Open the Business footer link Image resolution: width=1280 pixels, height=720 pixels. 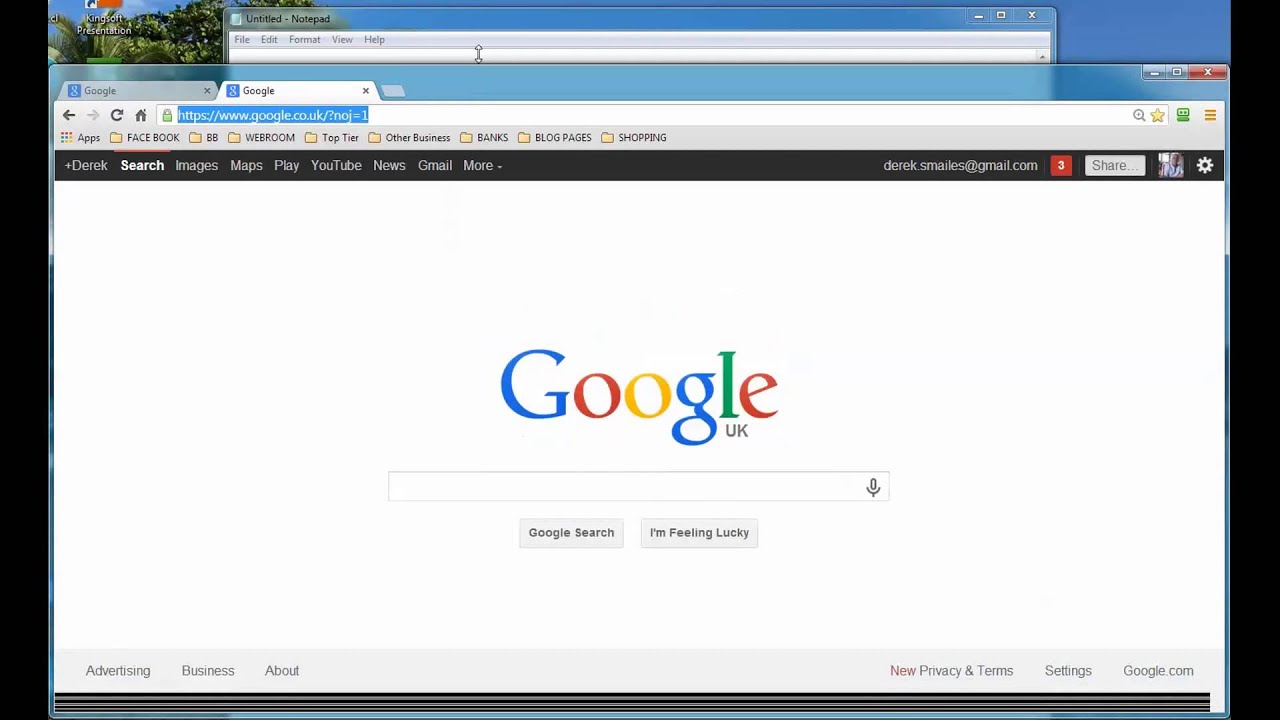[208, 671]
